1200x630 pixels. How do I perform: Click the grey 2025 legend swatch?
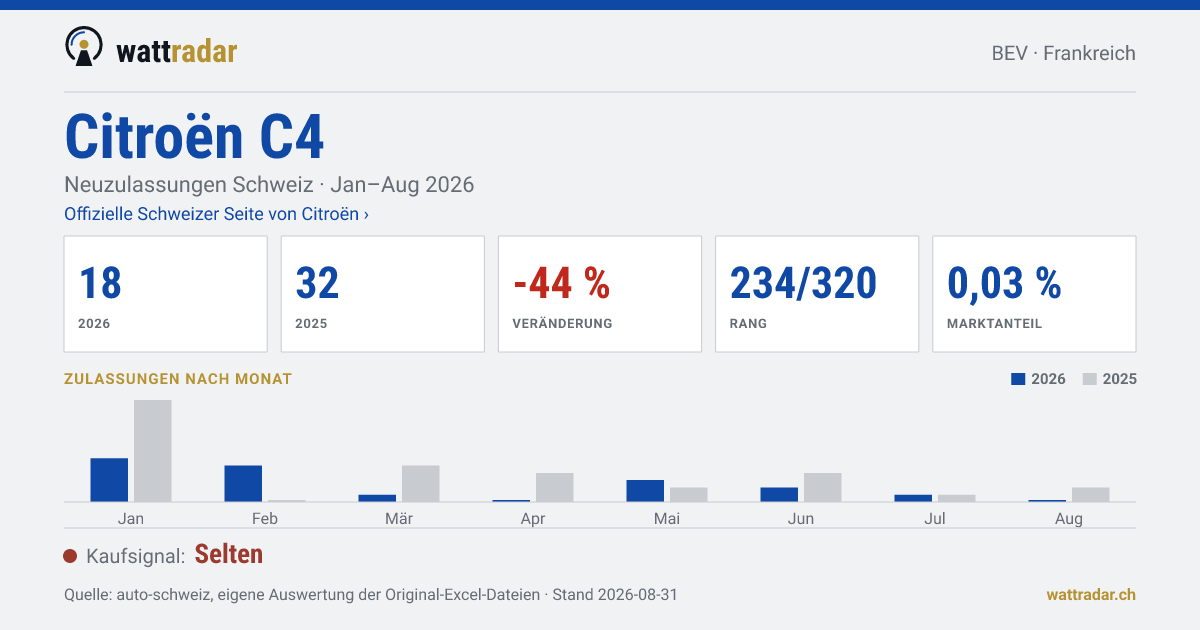pyautogui.click(x=1090, y=379)
